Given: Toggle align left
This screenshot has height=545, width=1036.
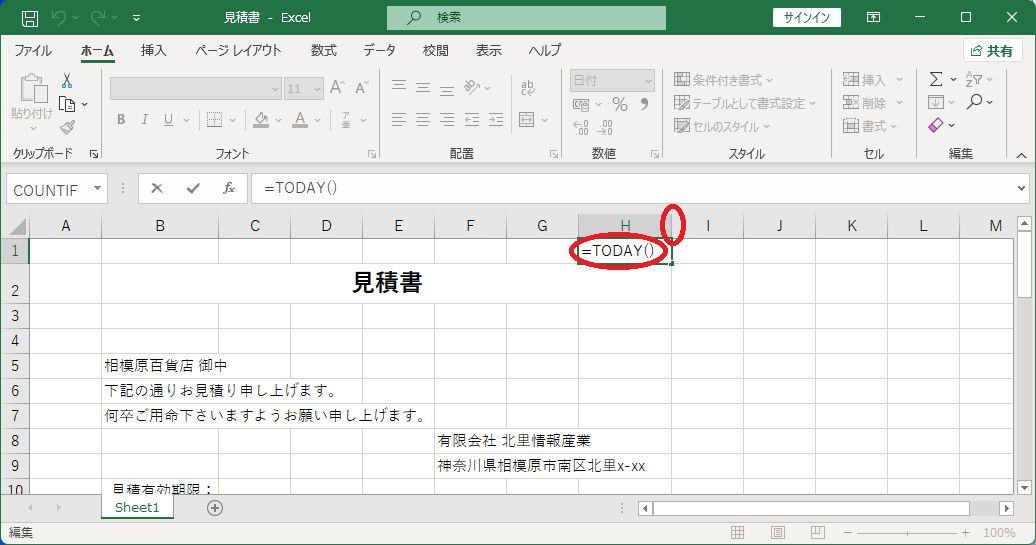Looking at the screenshot, I should [x=398, y=120].
